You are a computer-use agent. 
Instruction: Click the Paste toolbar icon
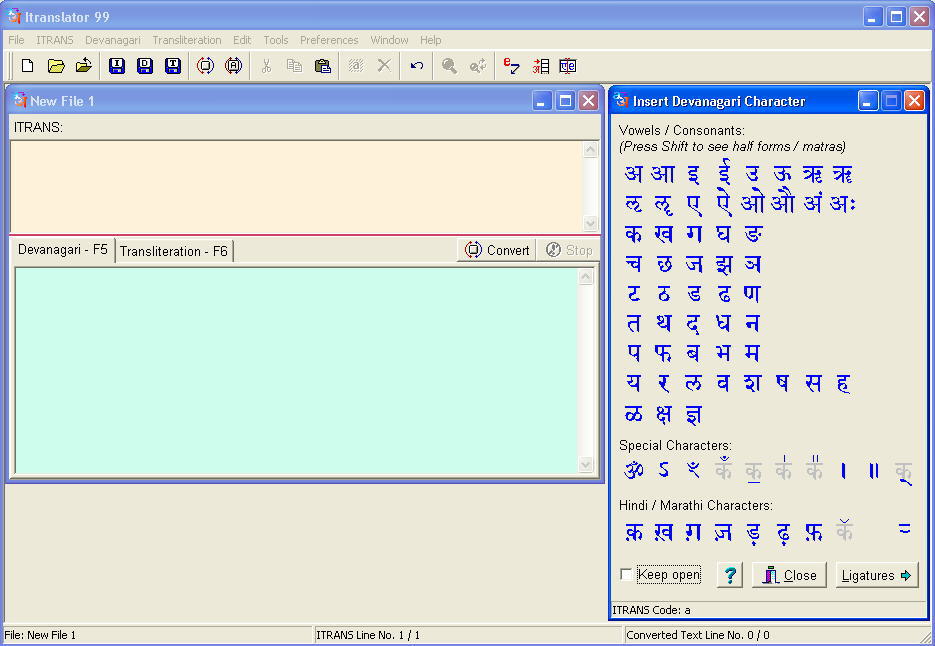click(x=323, y=66)
